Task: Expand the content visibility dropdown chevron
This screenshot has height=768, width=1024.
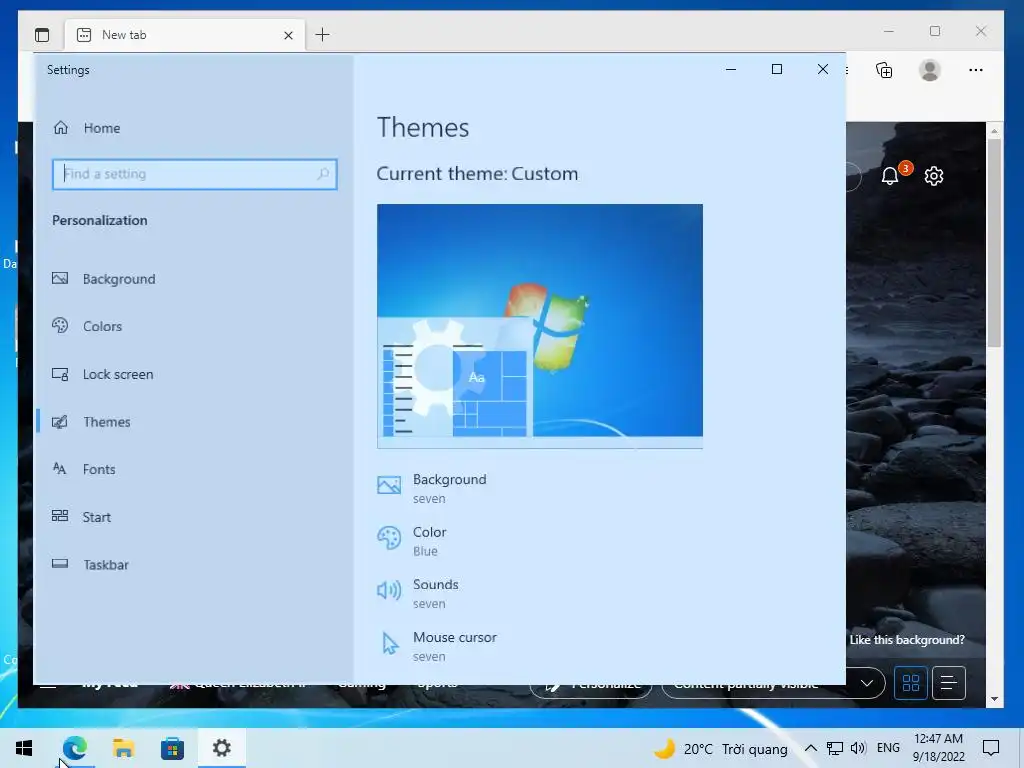Action: (x=867, y=683)
